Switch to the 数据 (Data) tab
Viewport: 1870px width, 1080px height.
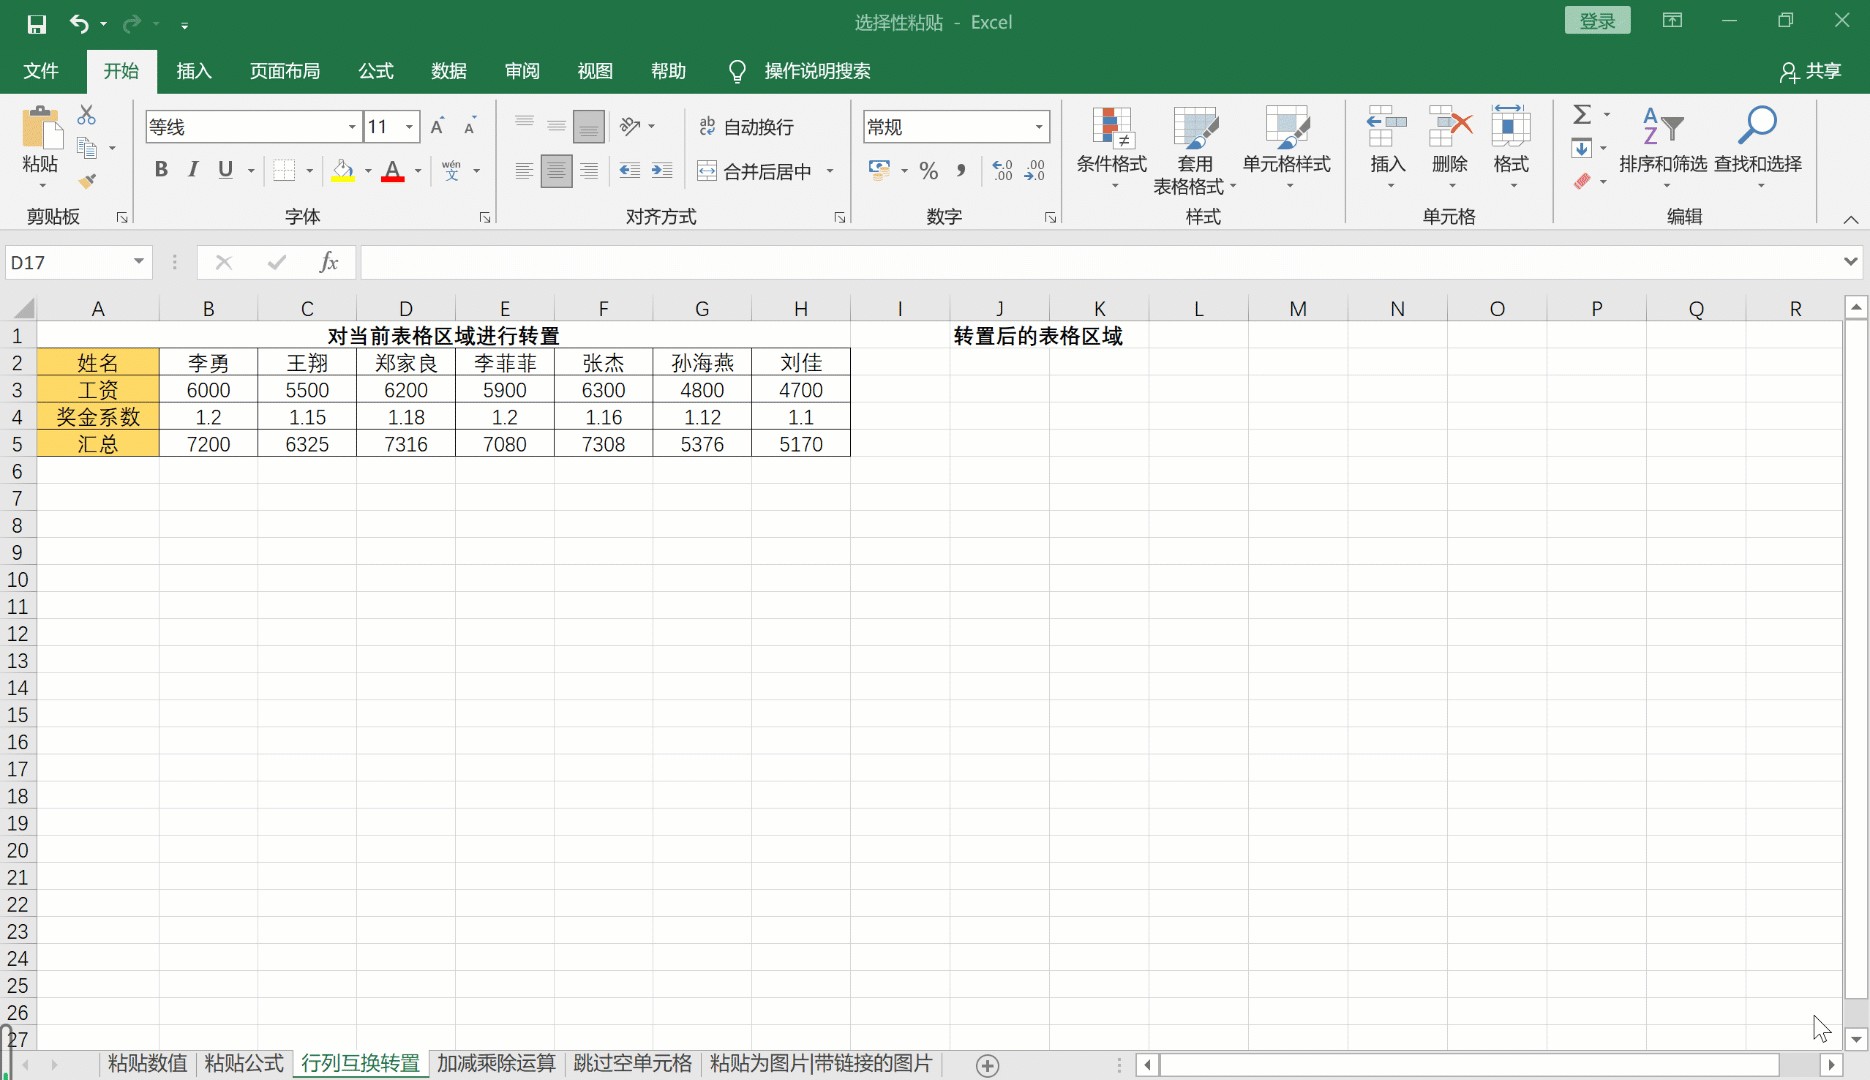coord(449,71)
